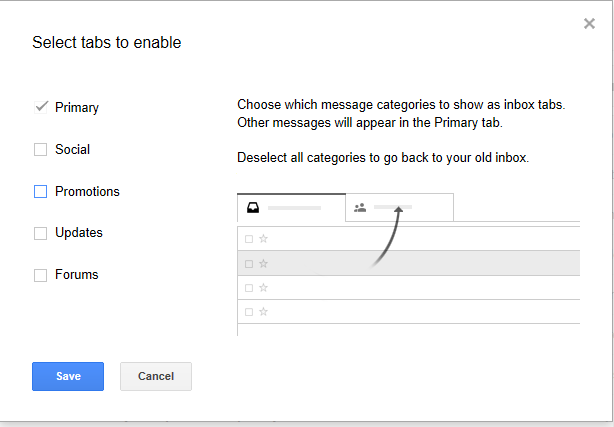Close the dialog with the X icon

tap(589, 24)
